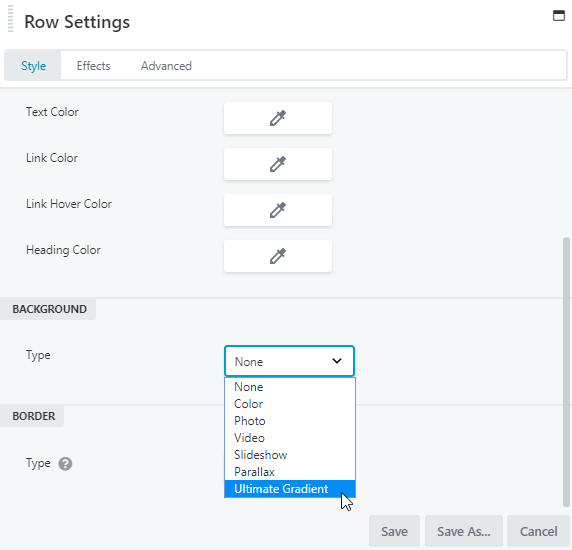Open the Text Color eyedropper picker

pyautogui.click(x=278, y=118)
